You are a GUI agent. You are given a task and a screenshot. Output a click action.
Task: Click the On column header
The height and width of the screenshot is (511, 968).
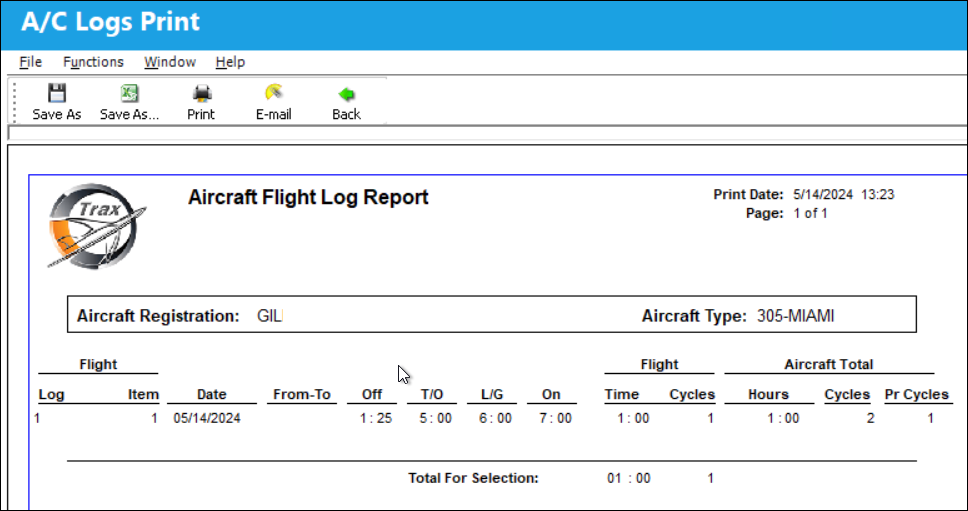pyautogui.click(x=551, y=394)
